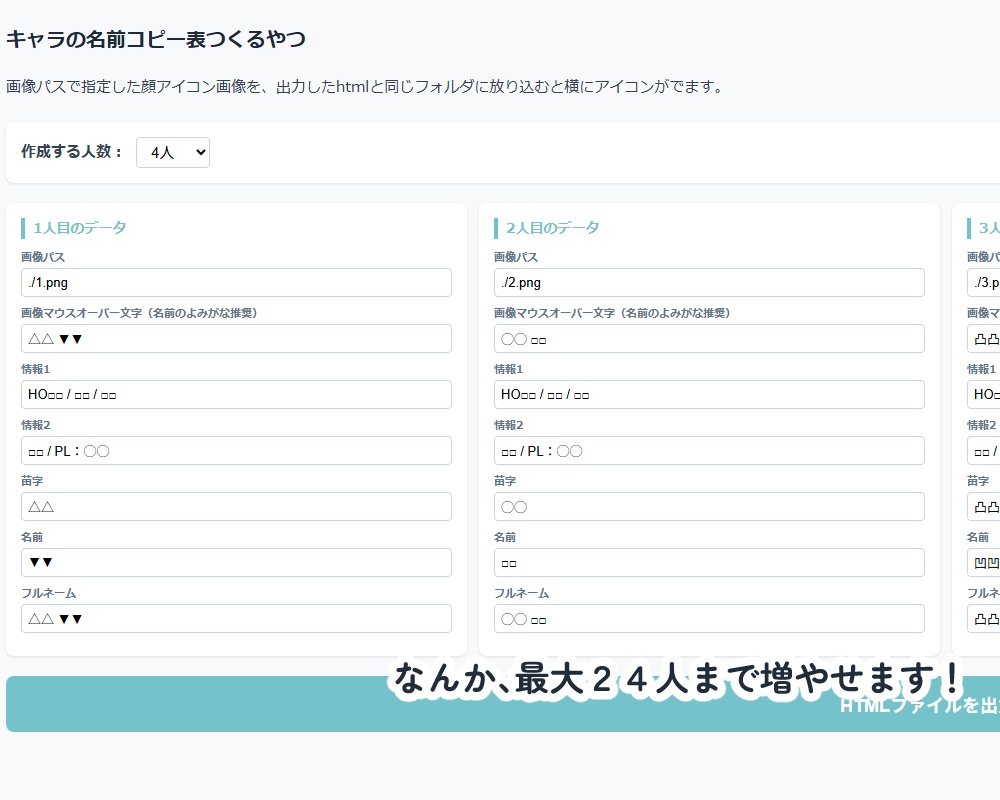Click the 1人目のデータ heading

[80, 228]
